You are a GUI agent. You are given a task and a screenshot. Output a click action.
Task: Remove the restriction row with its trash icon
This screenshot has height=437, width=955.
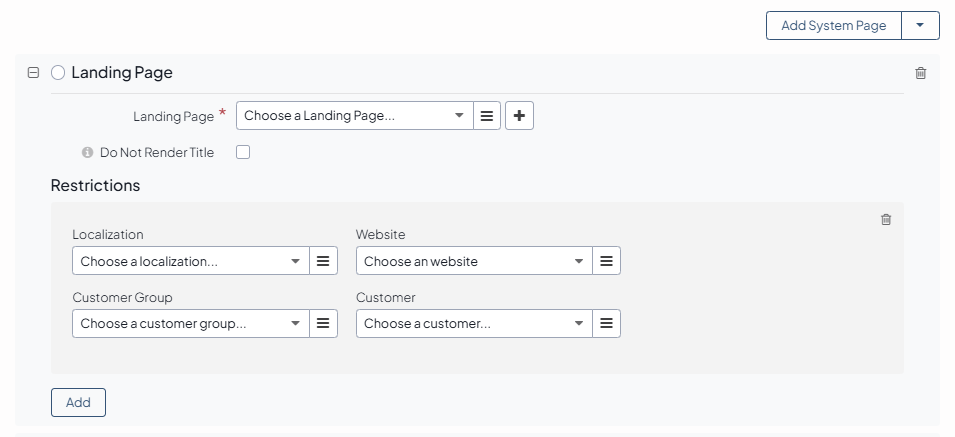(x=886, y=220)
